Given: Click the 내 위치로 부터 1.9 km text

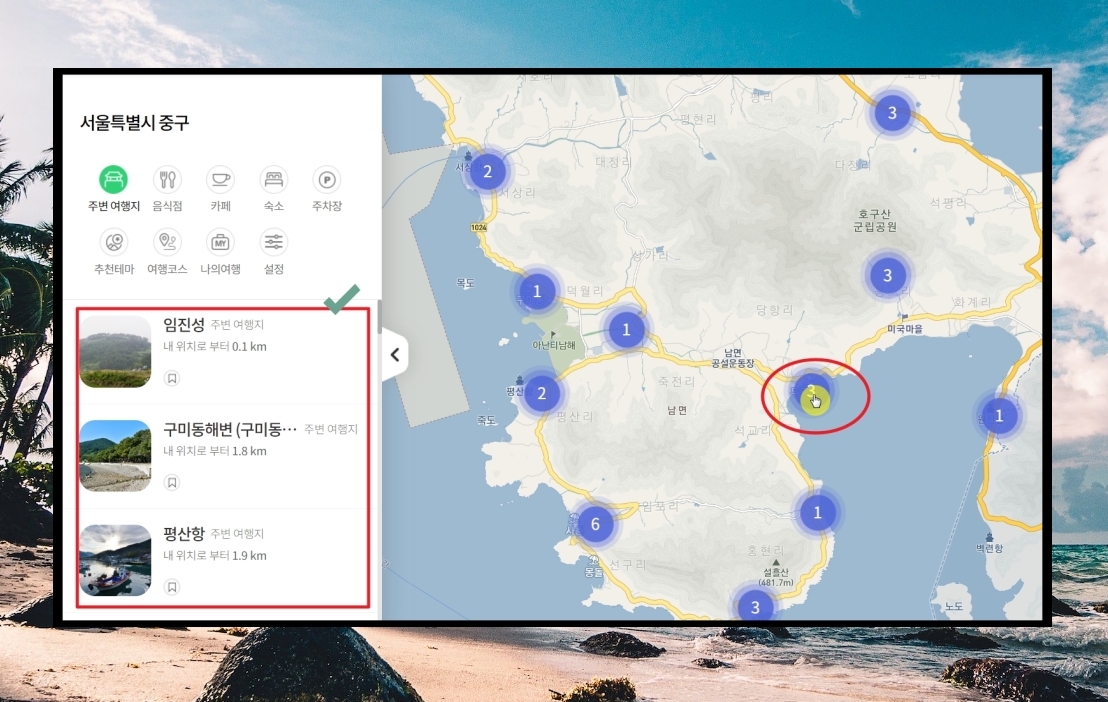Looking at the screenshot, I should [215, 556].
